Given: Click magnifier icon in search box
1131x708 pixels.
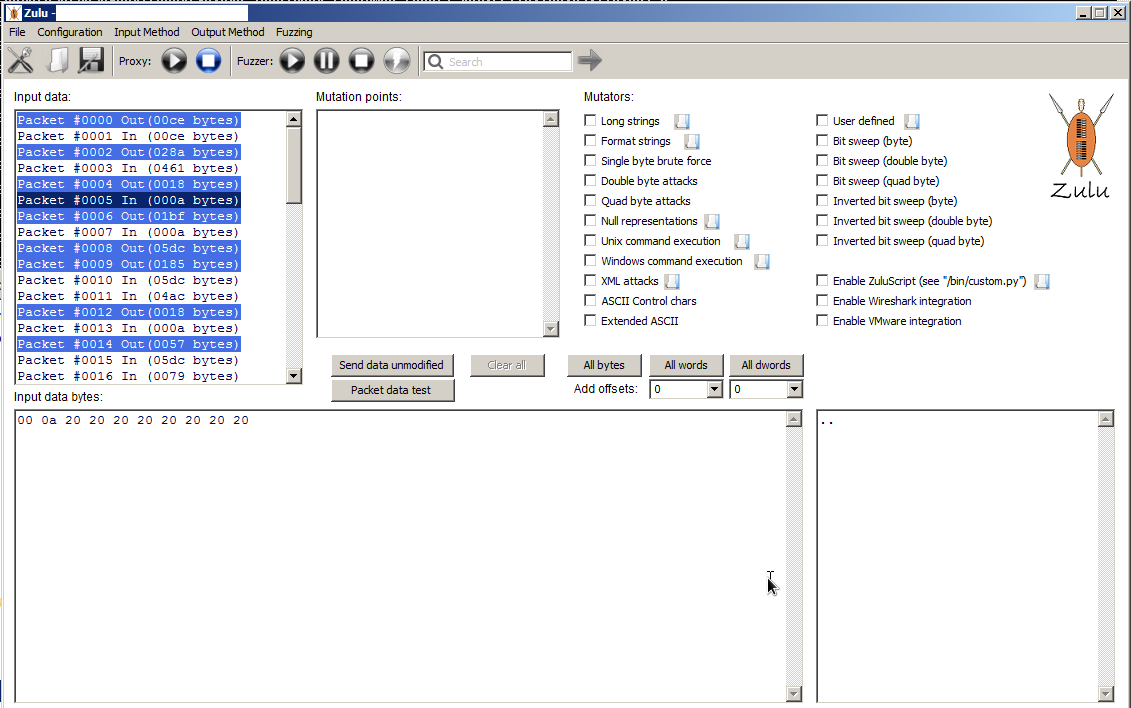Looking at the screenshot, I should click(435, 62).
